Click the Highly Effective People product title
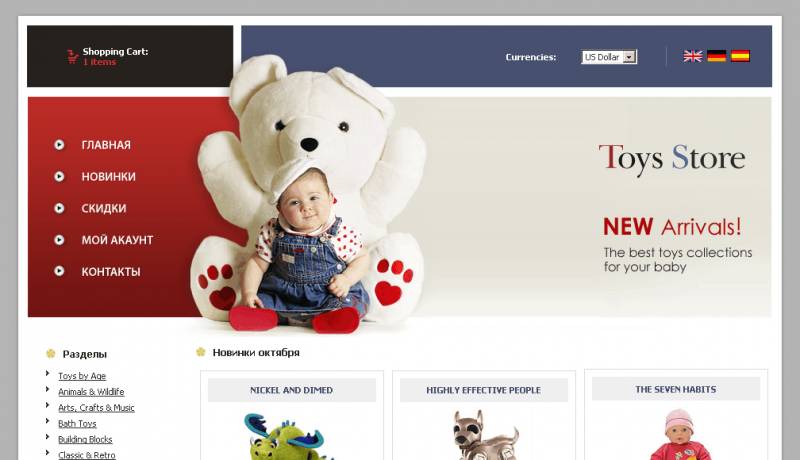This screenshot has width=800, height=460. click(x=483, y=390)
